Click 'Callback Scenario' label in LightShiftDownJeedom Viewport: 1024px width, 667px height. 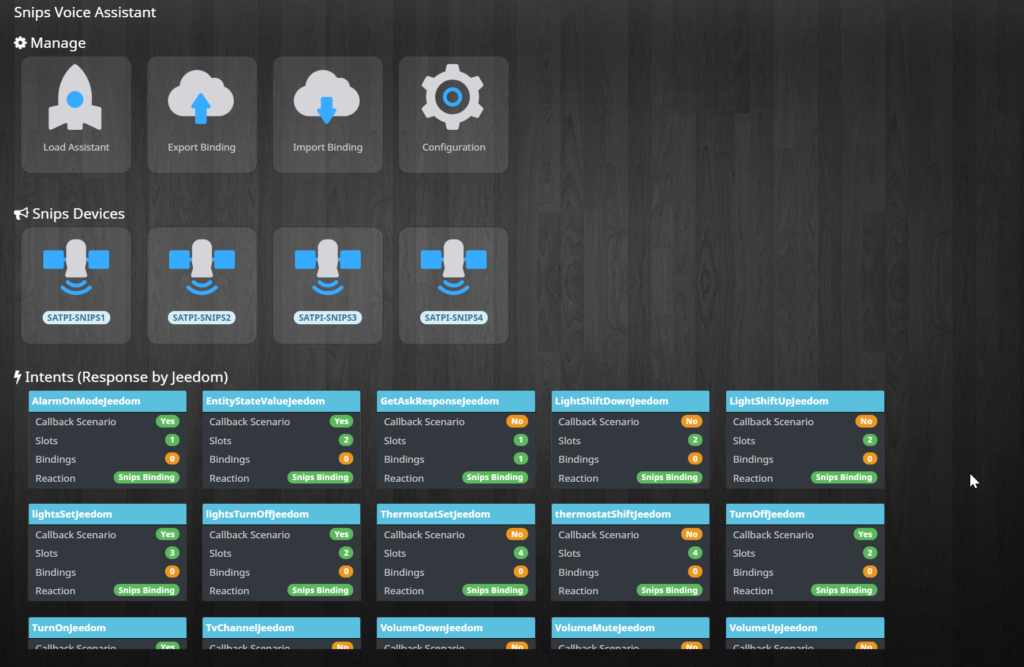click(x=598, y=422)
